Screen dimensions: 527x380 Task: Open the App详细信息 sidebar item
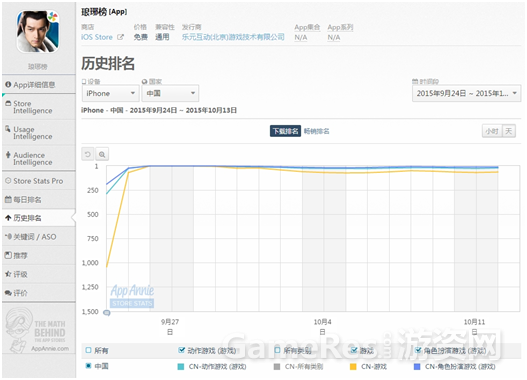(38, 85)
